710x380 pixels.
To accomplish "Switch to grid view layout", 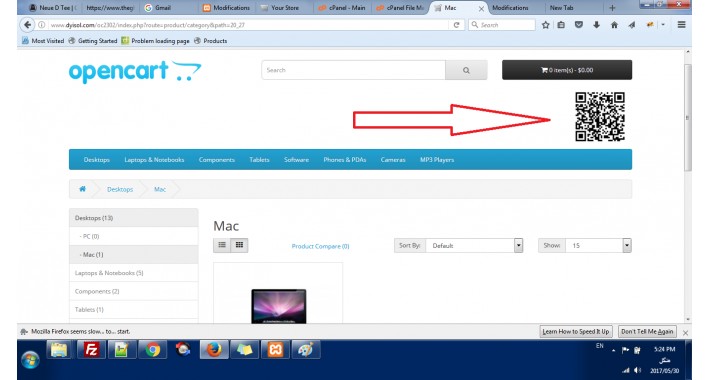I will pos(239,245).
